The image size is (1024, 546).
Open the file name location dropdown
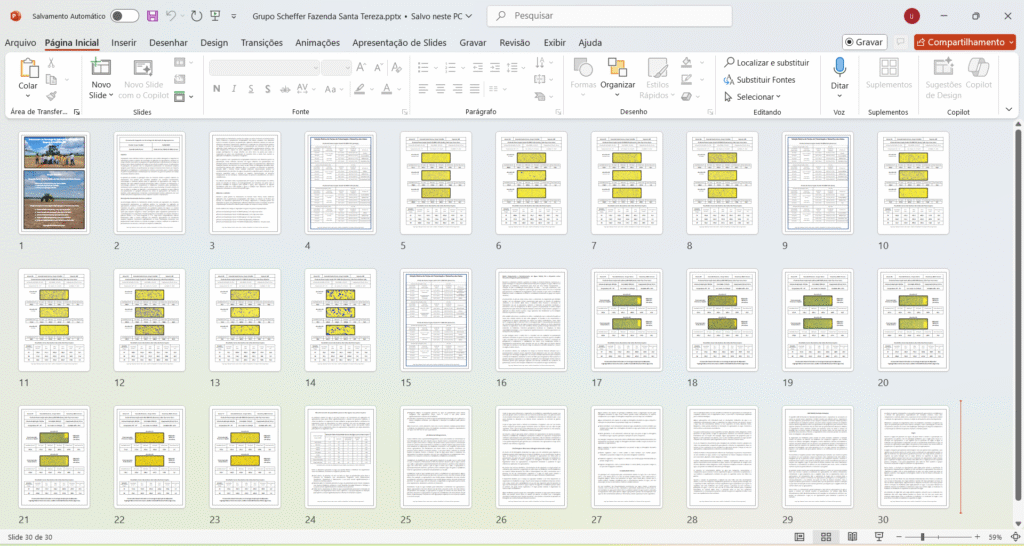click(x=468, y=16)
